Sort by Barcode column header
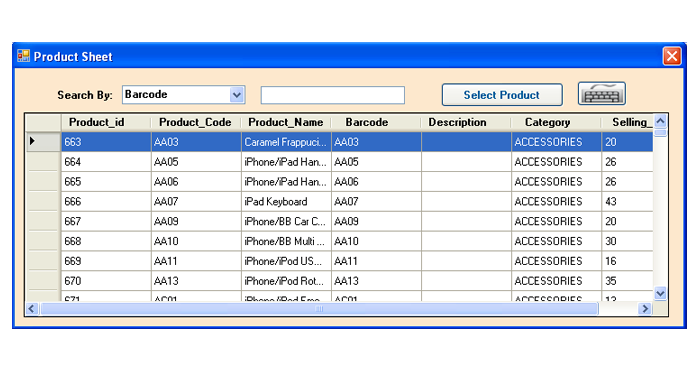Screen dimensions: 700x371 (x=376, y=122)
